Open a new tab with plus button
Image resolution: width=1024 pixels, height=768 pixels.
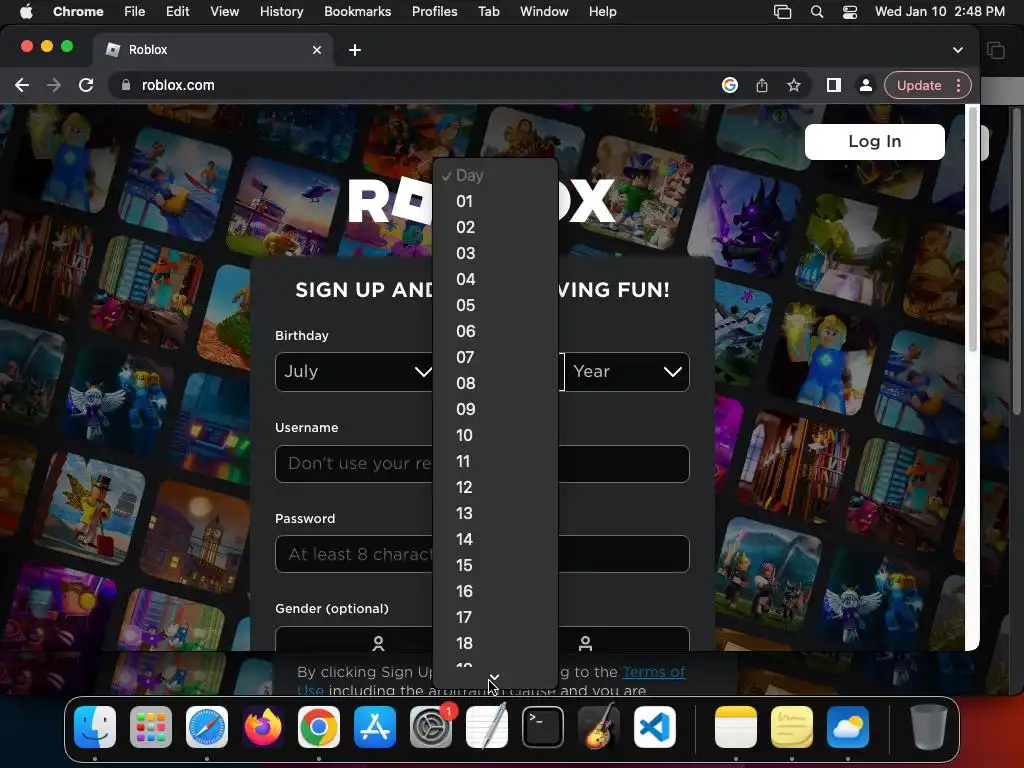click(x=355, y=50)
